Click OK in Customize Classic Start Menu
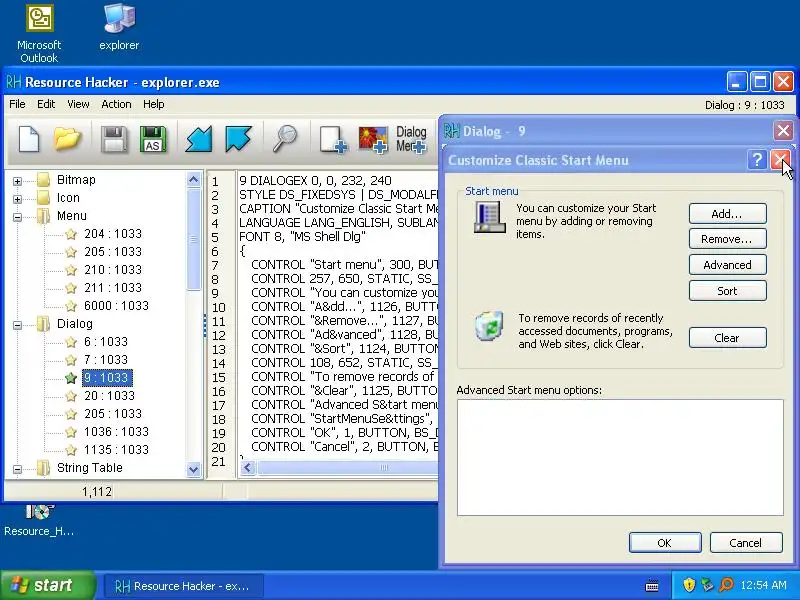The image size is (800, 600). [665, 543]
